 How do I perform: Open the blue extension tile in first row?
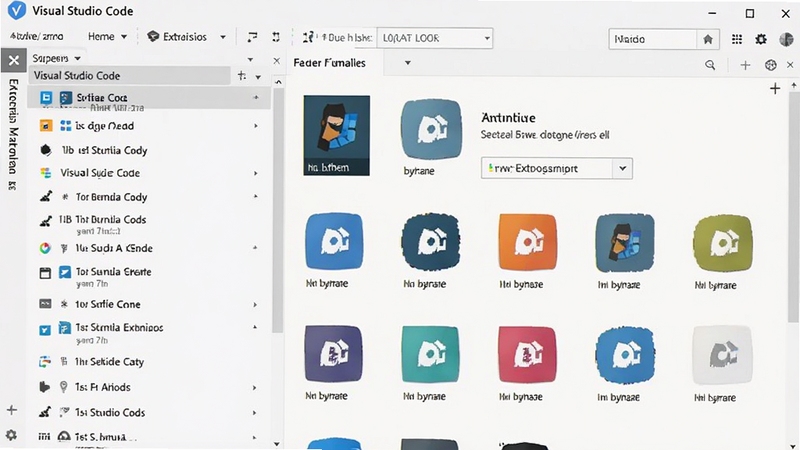tap(334, 241)
